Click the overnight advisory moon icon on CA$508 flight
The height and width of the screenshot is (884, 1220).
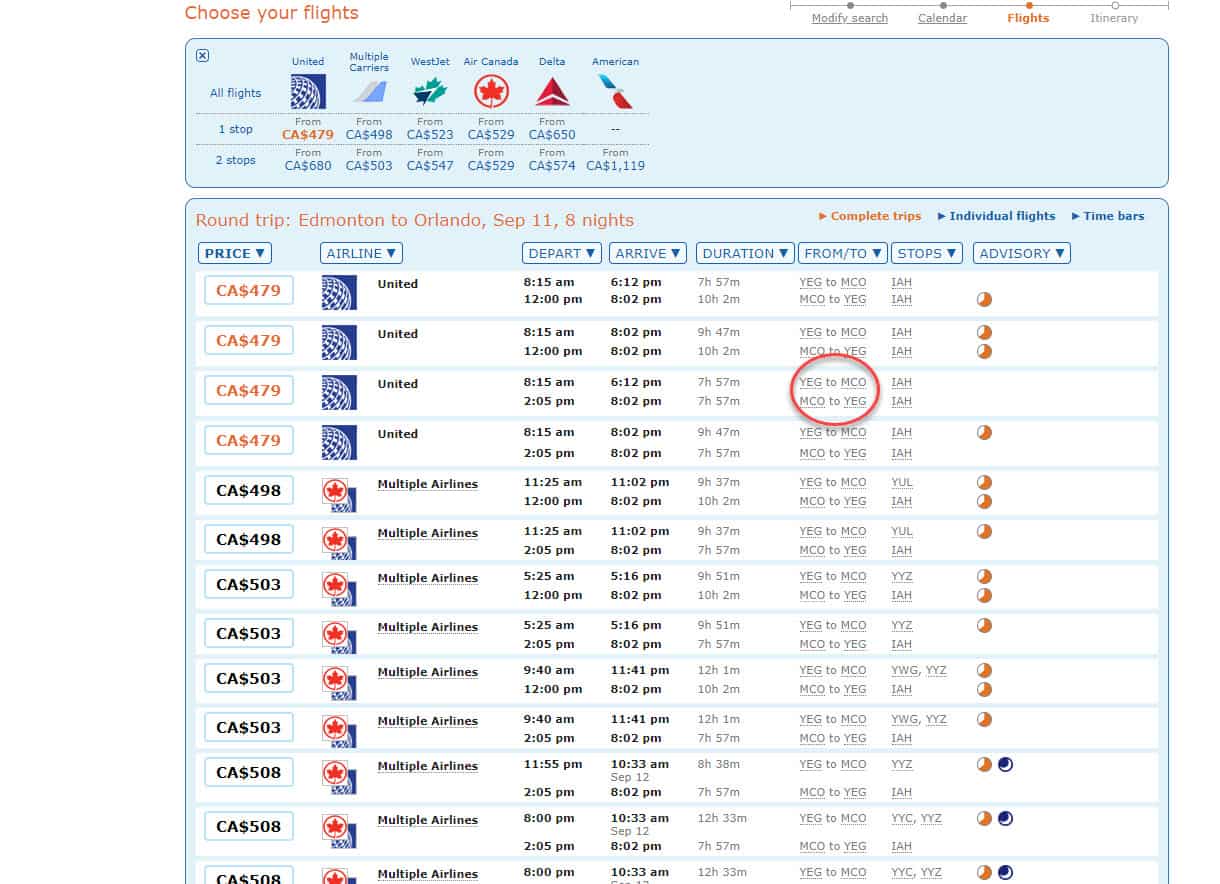coord(1007,764)
